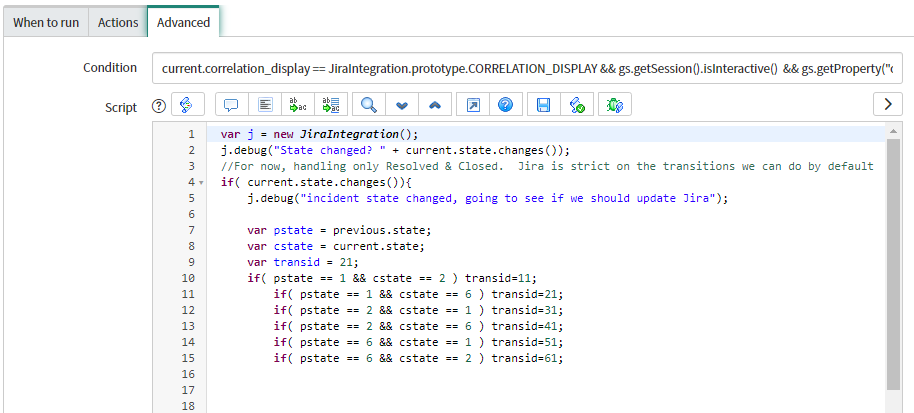914x413 pixels.
Task: Click the Replace All icon
Action: click(x=331, y=105)
